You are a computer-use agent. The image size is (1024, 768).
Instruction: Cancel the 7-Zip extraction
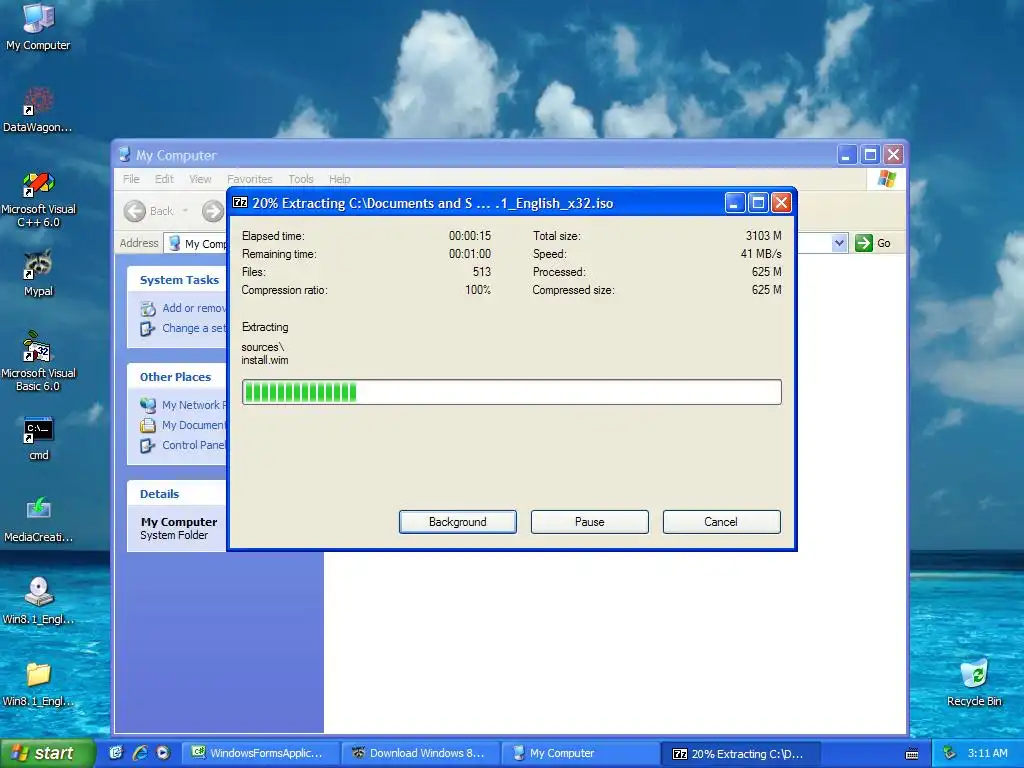coord(722,522)
